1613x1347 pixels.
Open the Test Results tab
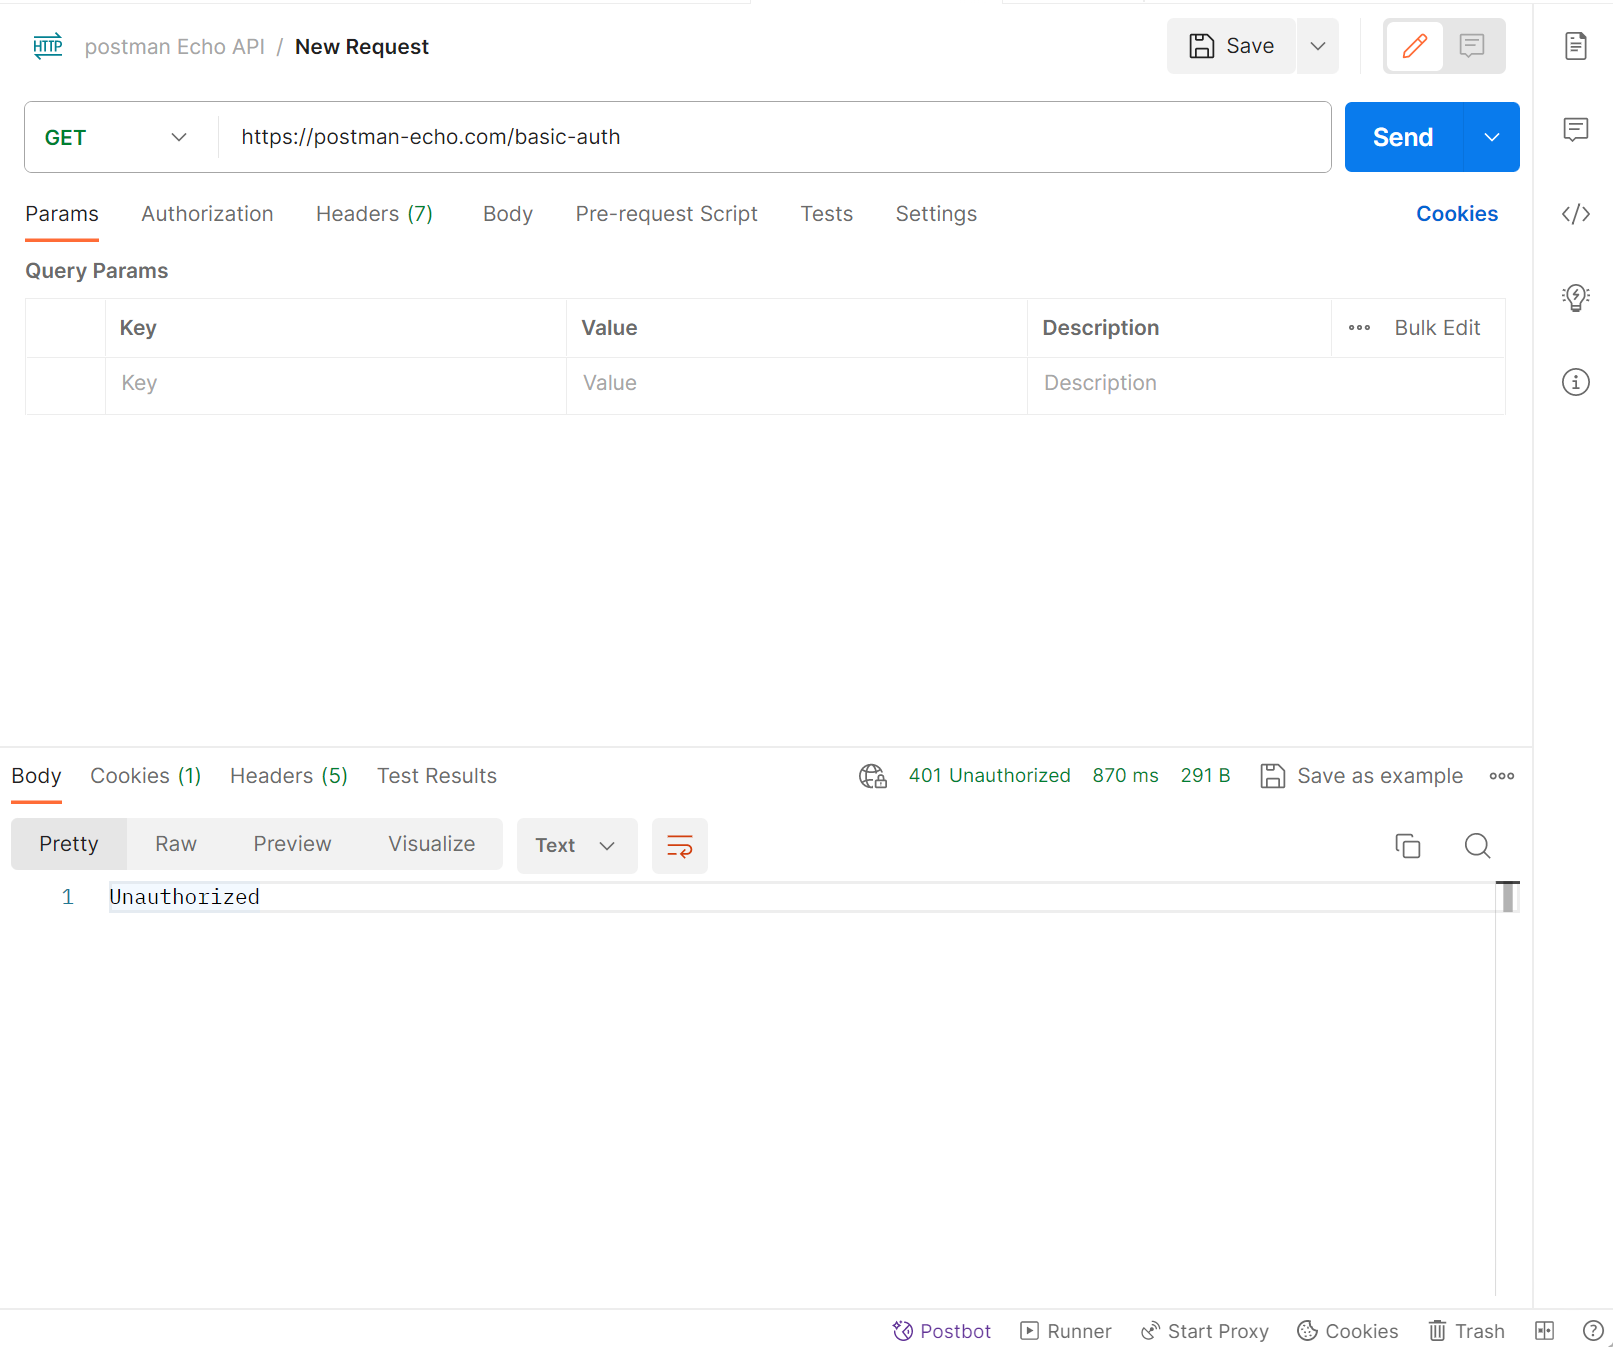[437, 776]
